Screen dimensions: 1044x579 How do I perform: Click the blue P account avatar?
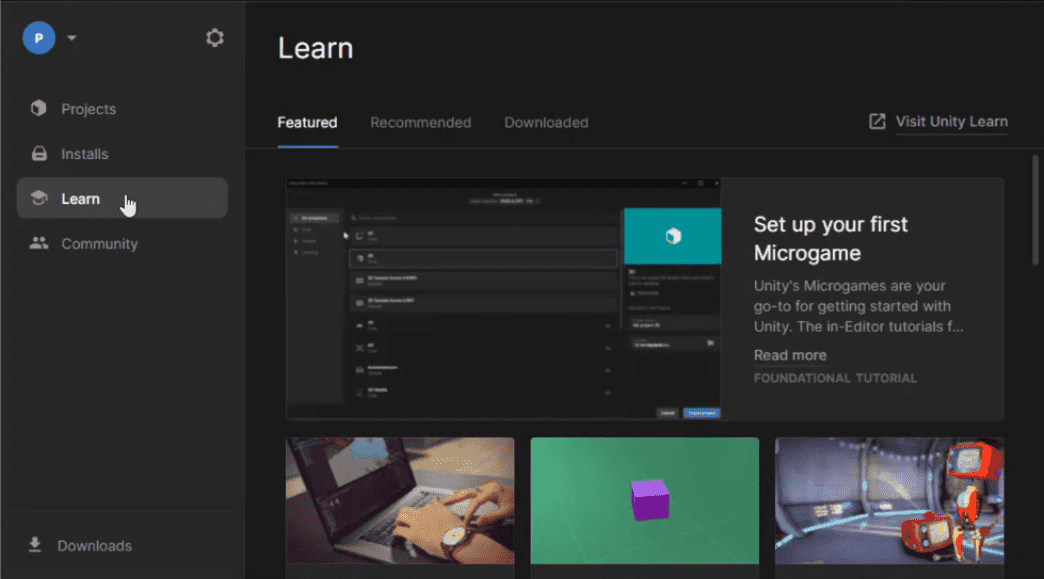pyautogui.click(x=39, y=38)
